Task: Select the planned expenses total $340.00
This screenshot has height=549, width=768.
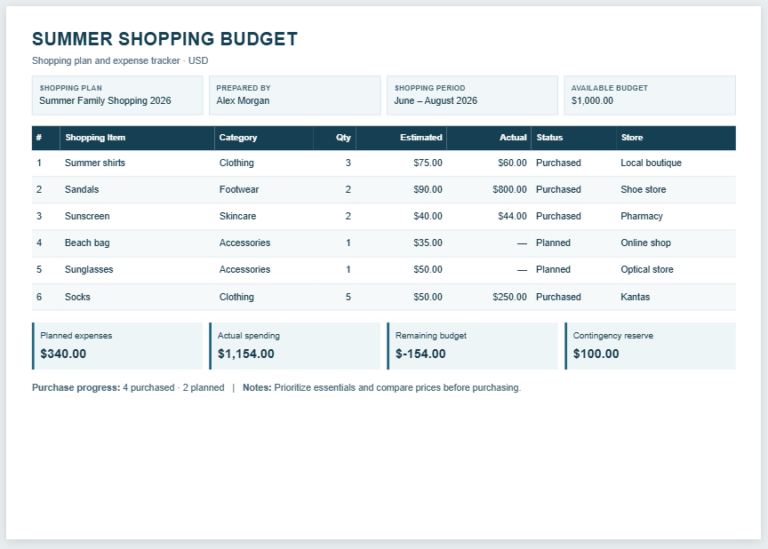Action: 63,354
